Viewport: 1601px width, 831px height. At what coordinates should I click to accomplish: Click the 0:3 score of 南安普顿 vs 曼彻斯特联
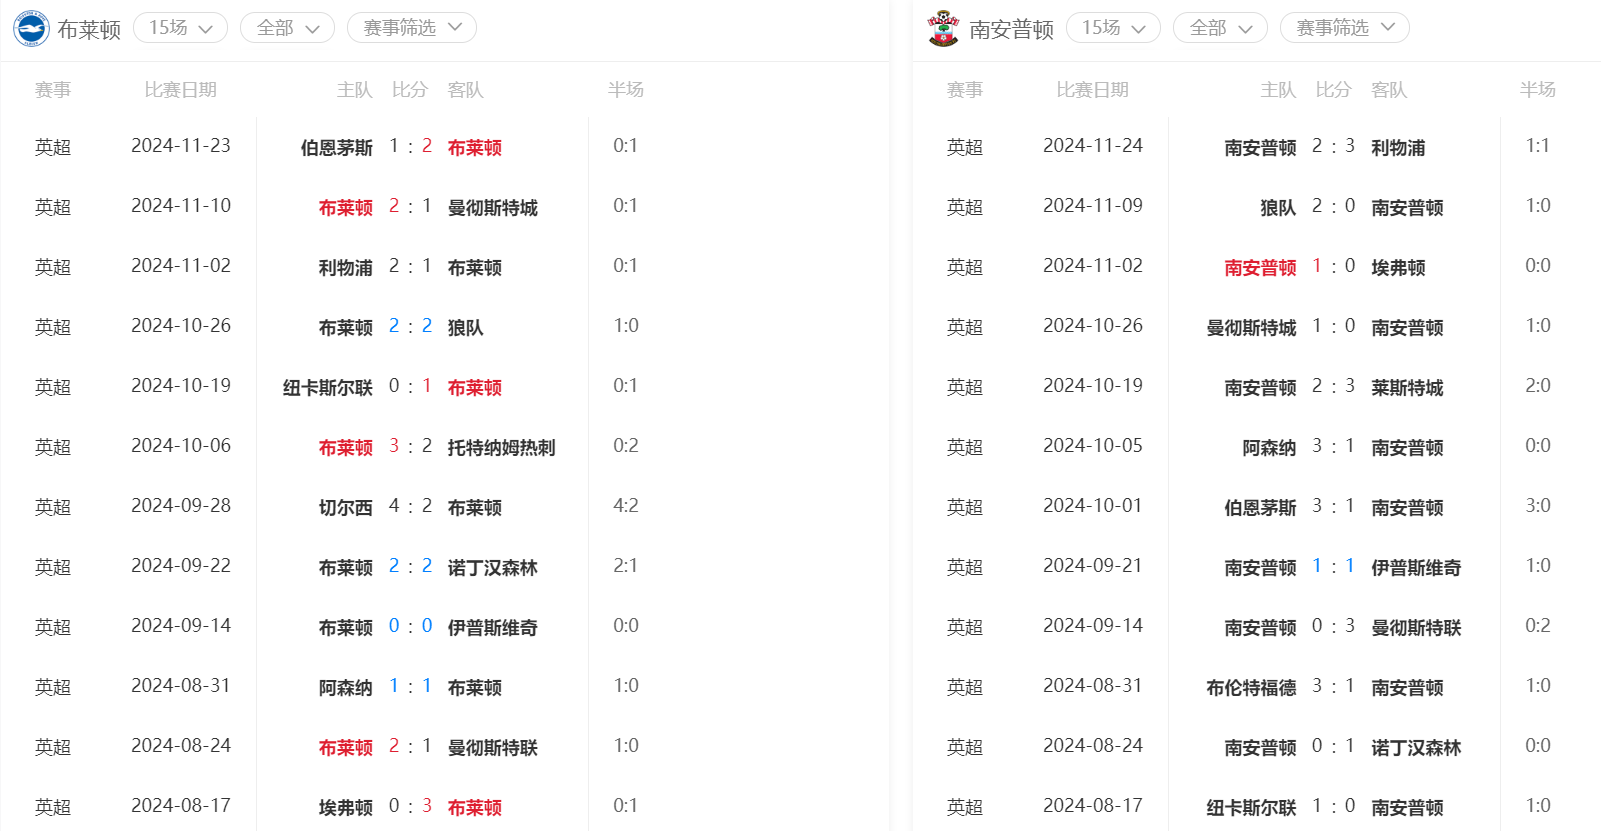pyautogui.click(x=1333, y=626)
